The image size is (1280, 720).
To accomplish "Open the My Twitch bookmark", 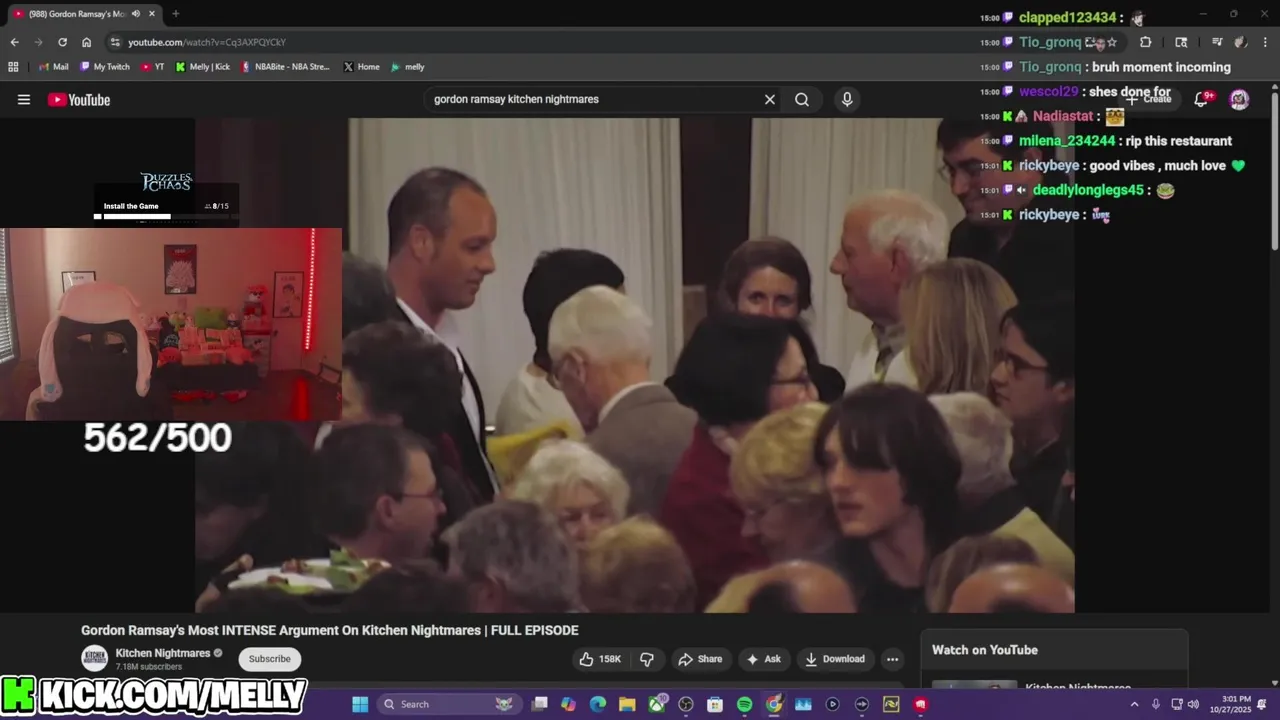I will [105, 67].
